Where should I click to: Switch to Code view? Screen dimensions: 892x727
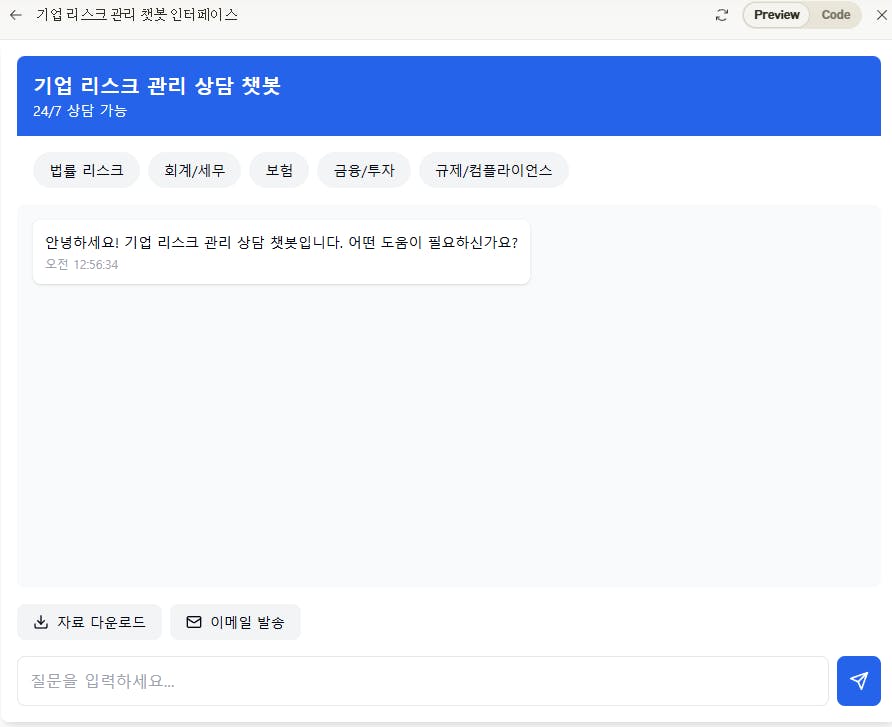click(835, 15)
